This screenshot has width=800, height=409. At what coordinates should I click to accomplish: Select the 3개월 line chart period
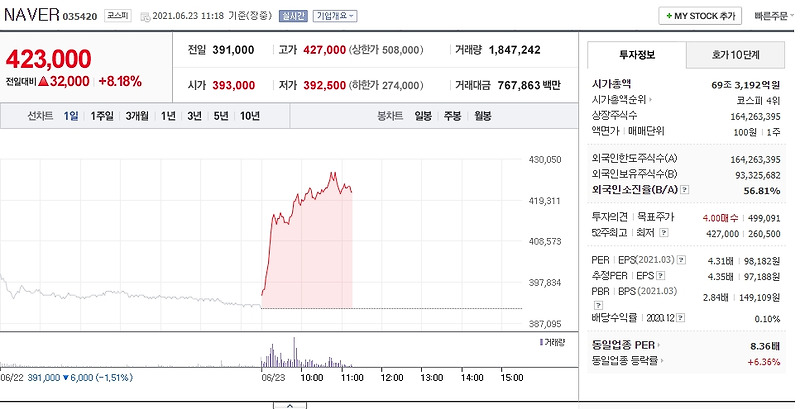tap(137, 116)
